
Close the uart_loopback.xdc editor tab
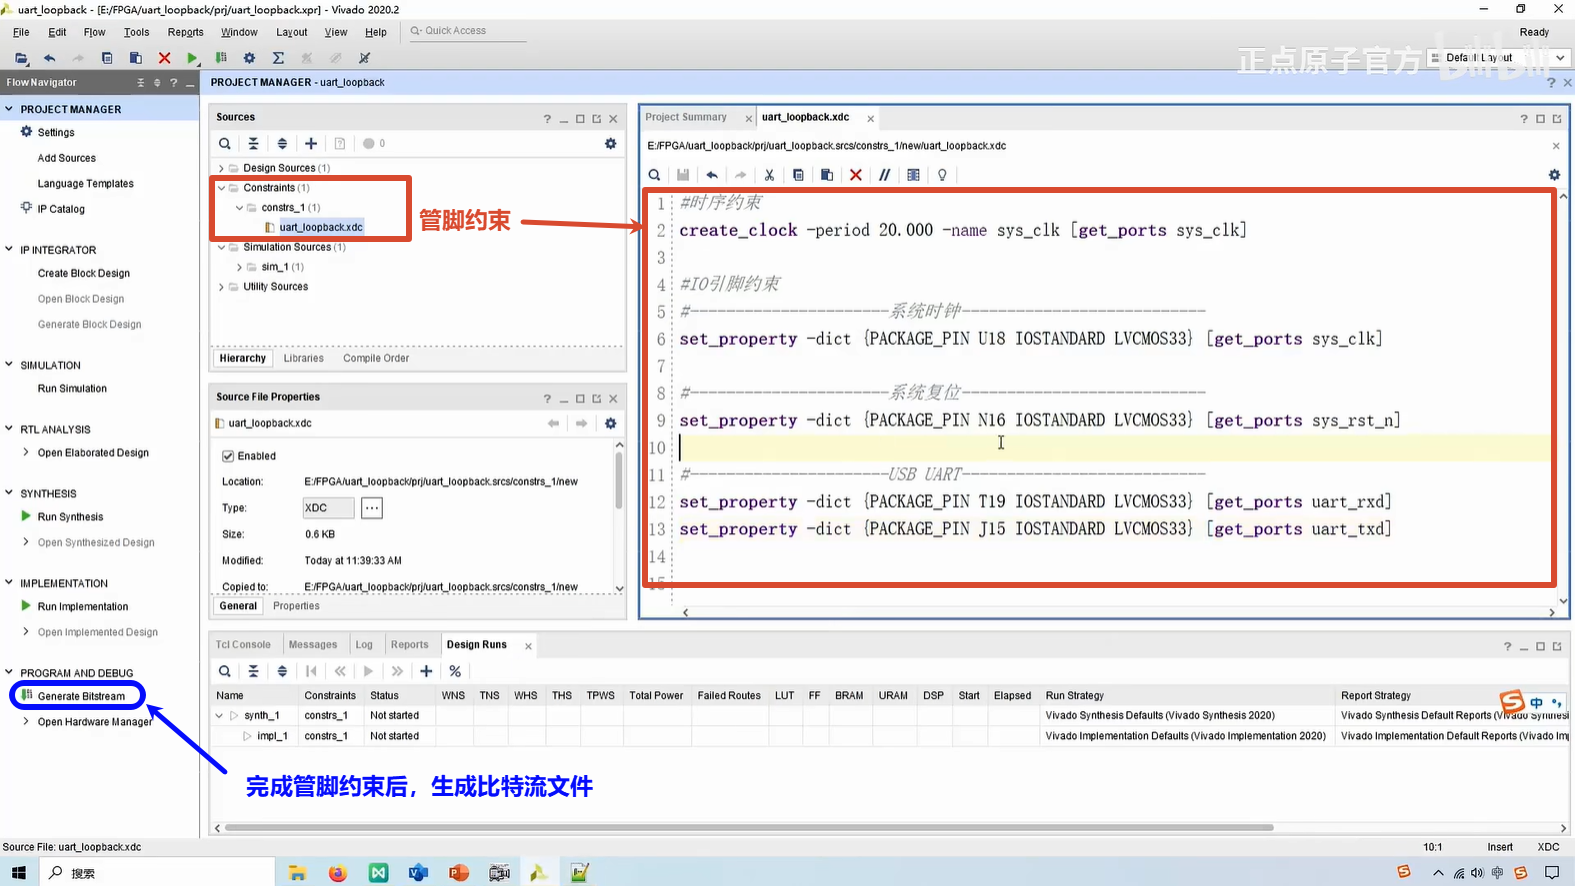click(x=870, y=118)
